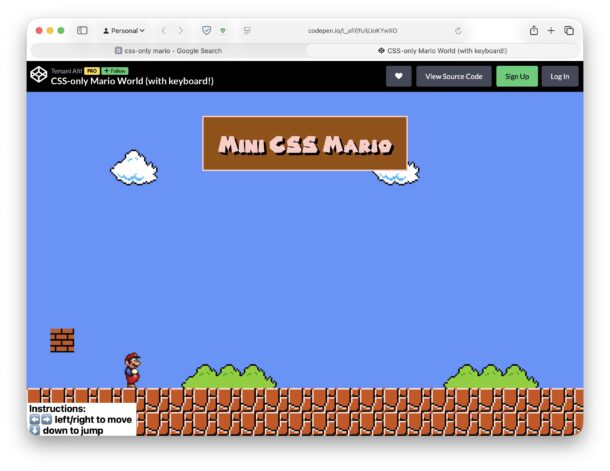Follow Remani Afif via Follow button

coord(115,71)
